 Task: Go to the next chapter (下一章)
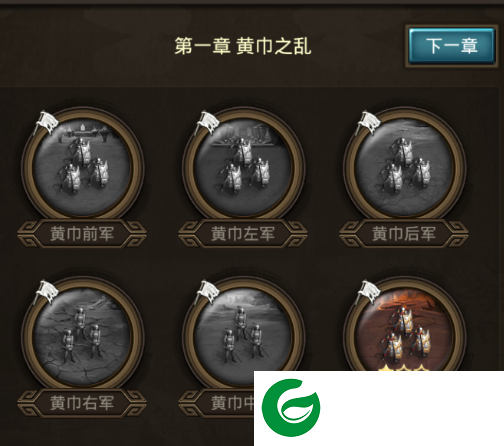click(451, 46)
